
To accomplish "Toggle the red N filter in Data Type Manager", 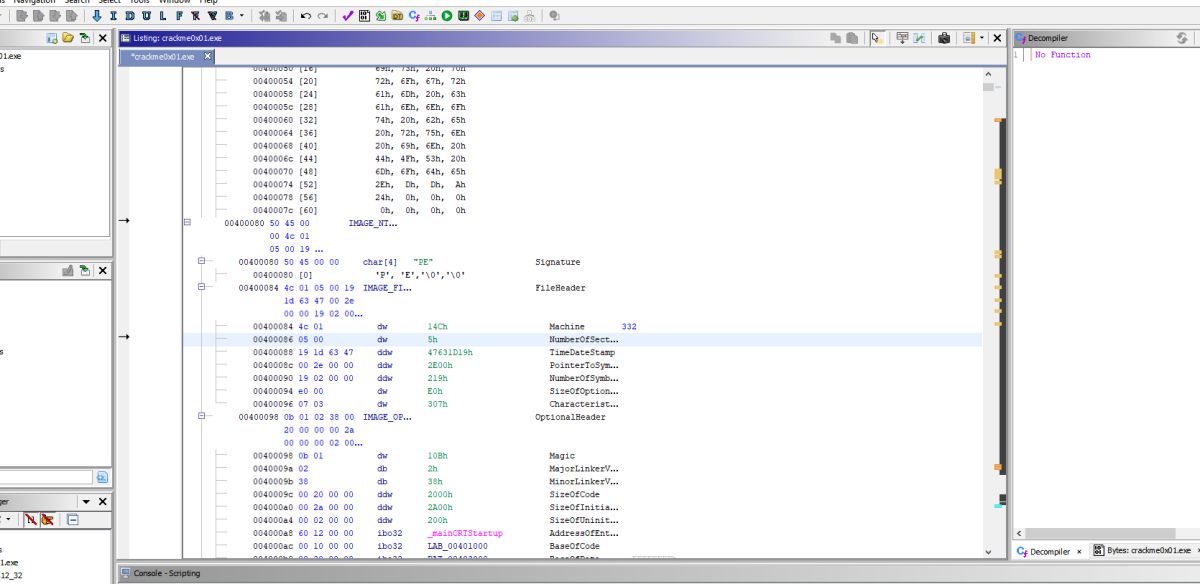I will click(30, 520).
